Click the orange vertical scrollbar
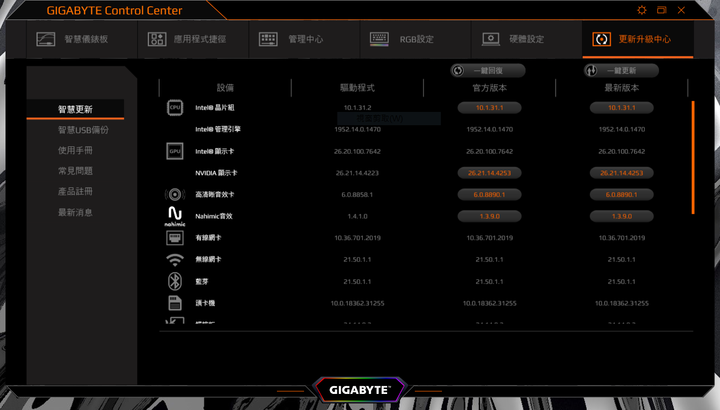This screenshot has height=410, width=720. pos(693,157)
